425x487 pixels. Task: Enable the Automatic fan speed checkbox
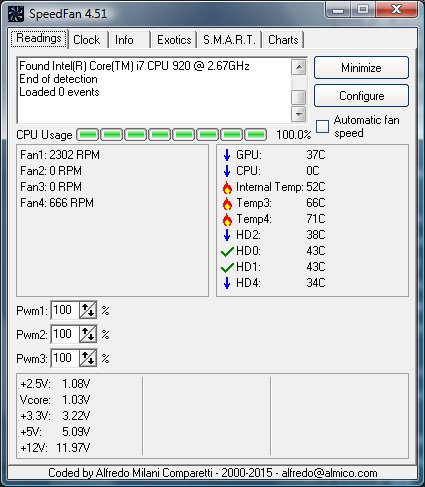point(322,127)
